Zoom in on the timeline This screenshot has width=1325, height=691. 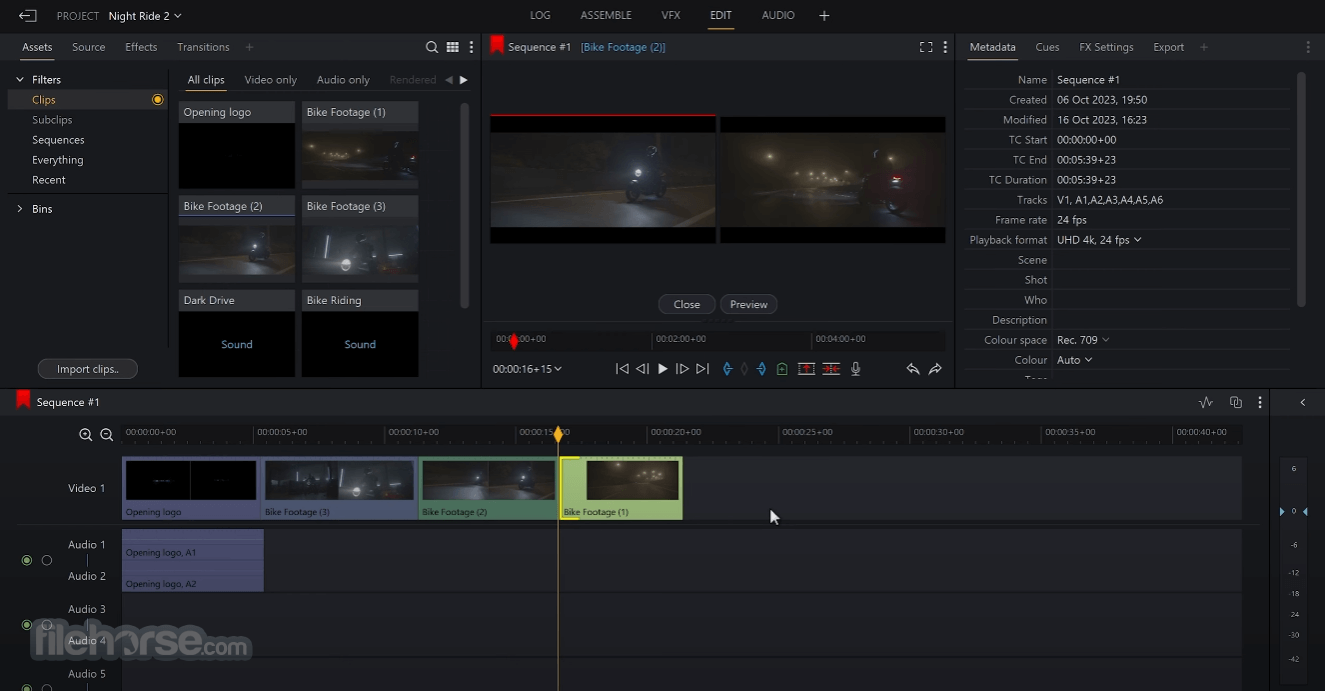click(x=86, y=435)
